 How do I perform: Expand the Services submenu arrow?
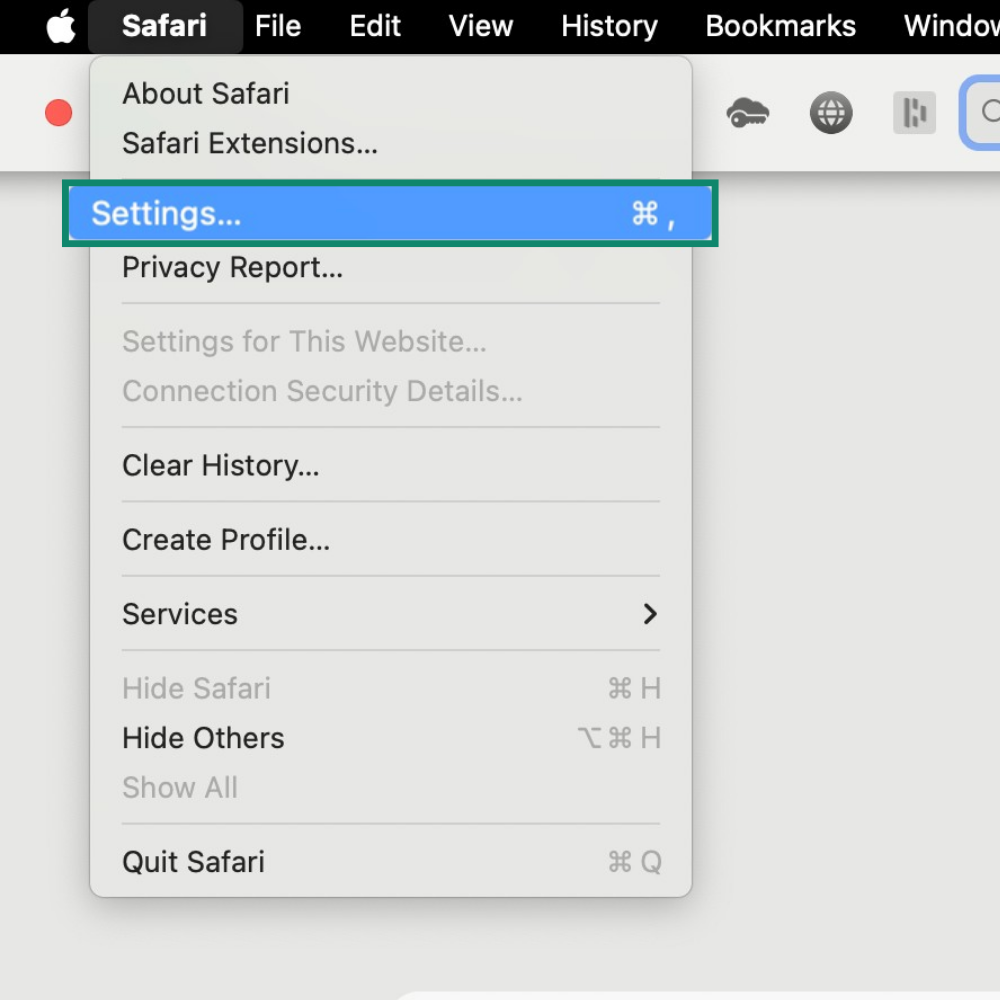click(650, 614)
